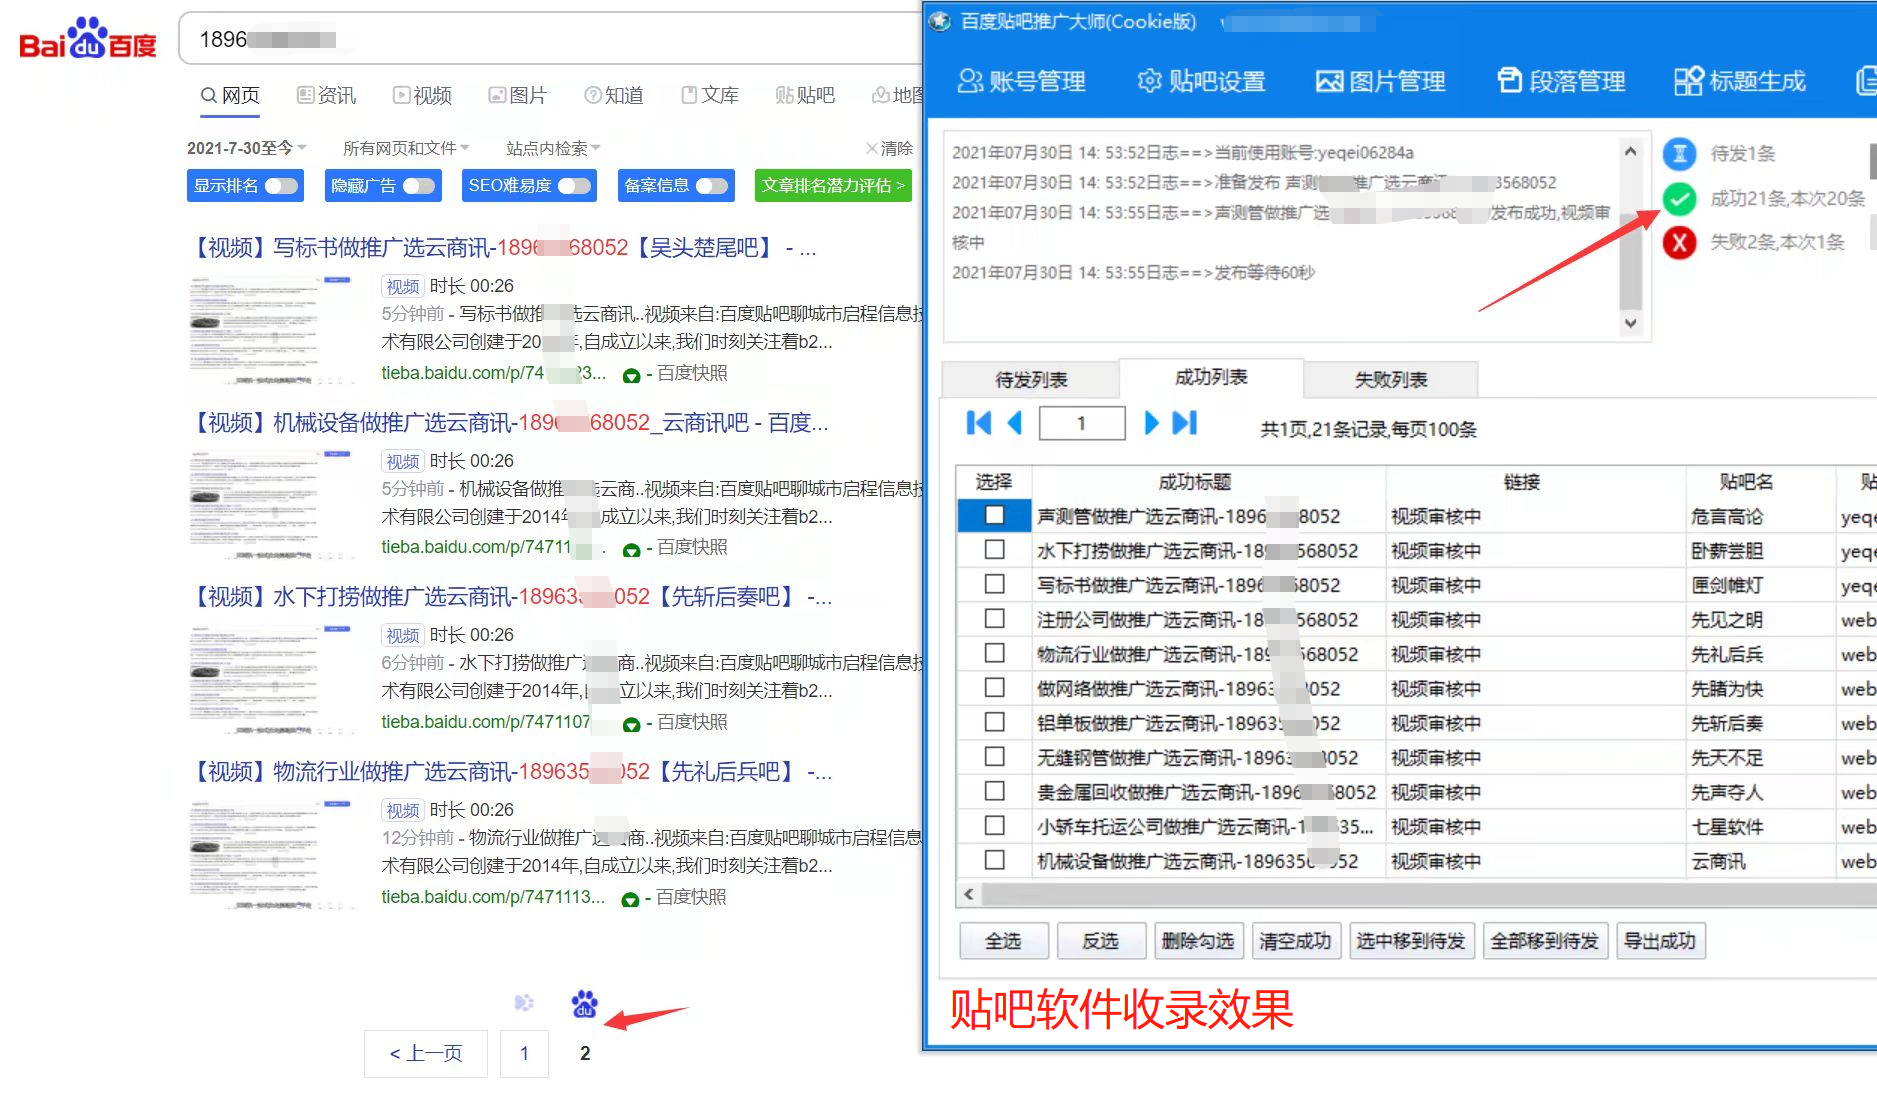Viewport: 1877px width, 1096px height.
Task: Toggle 显示排名 switch
Action: pyautogui.click(x=282, y=186)
